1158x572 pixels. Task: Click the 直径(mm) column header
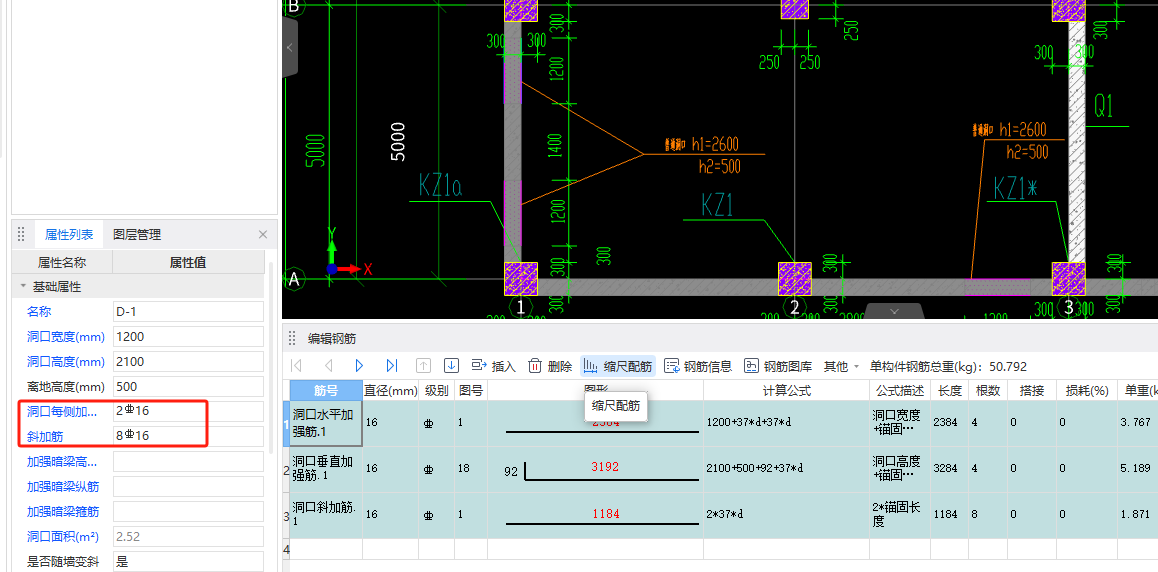point(391,390)
